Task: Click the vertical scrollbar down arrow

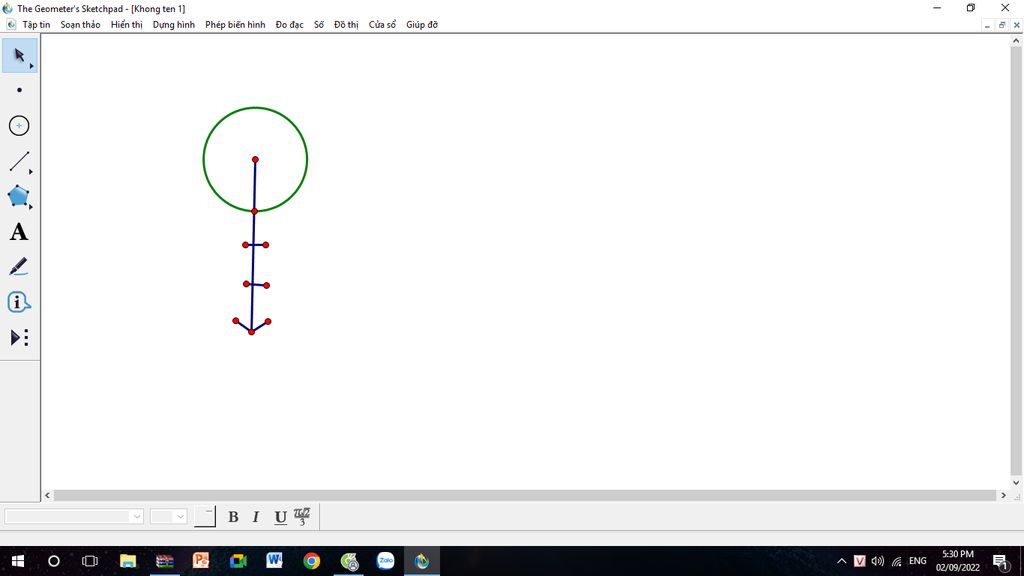Action: (x=1016, y=483)
